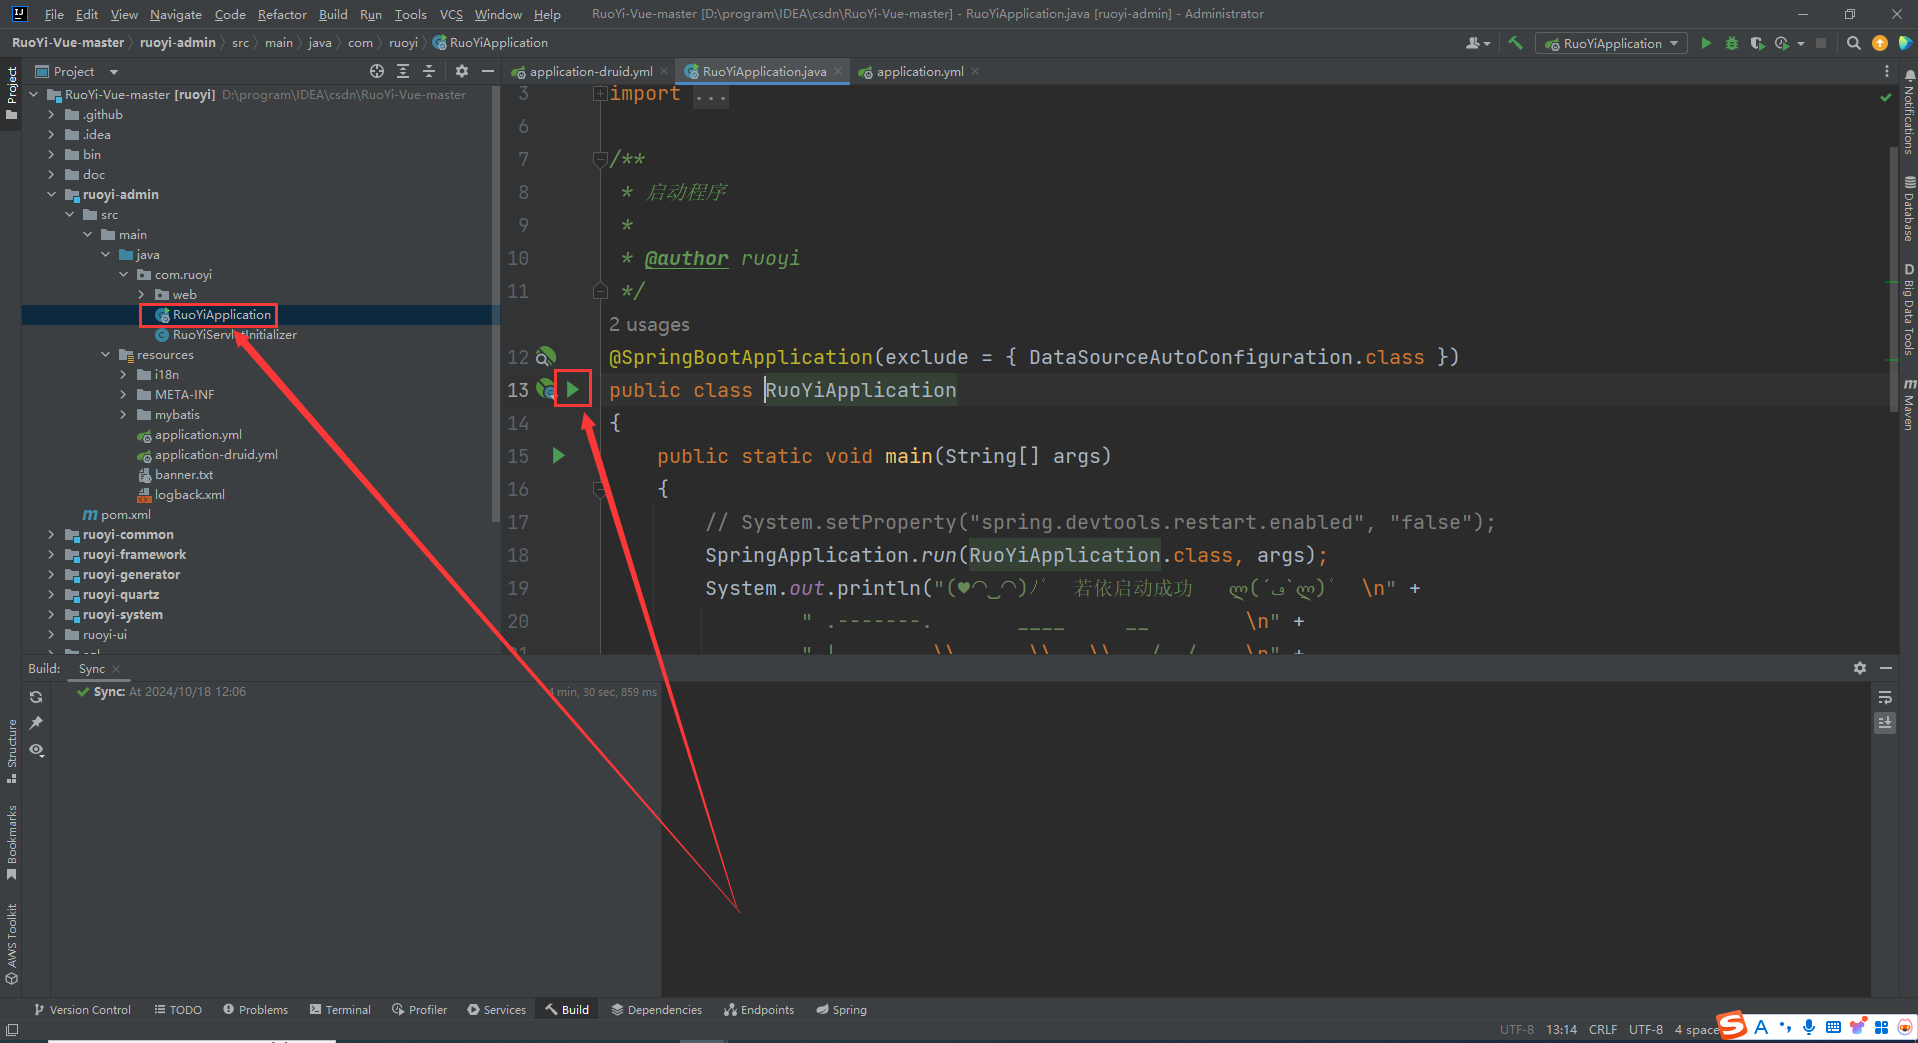The image size is (1918, 1043).
Task: Open the Database side panel
Action: click(x=1909, y=209)
